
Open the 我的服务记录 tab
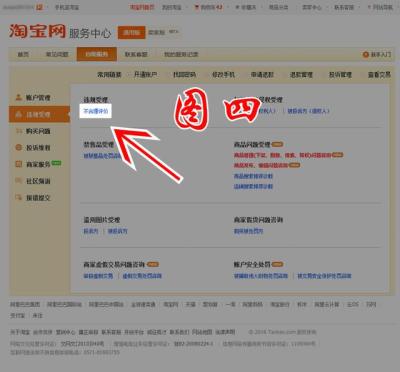pos(181,54)
